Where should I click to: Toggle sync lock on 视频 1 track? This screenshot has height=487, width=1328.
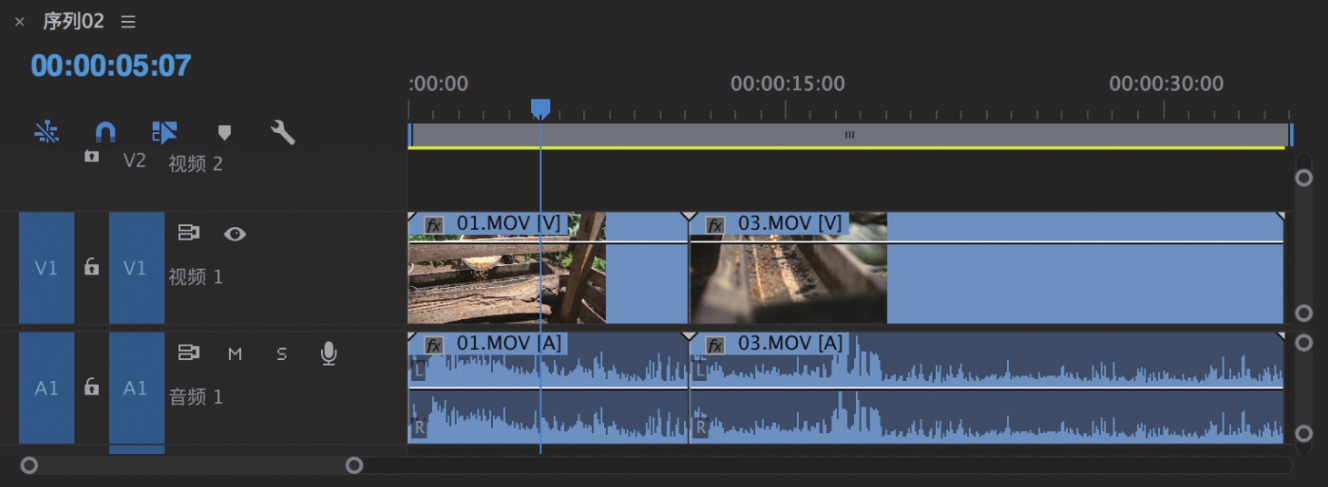point(188,233)
